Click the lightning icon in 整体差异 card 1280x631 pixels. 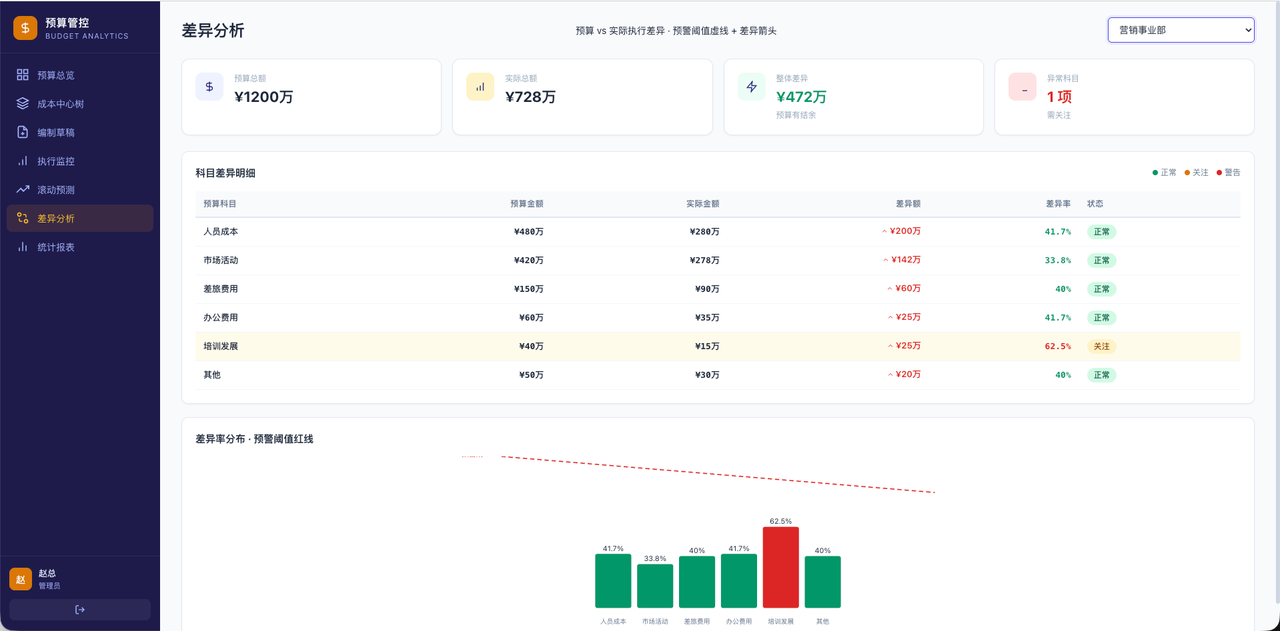click(752, 87)
